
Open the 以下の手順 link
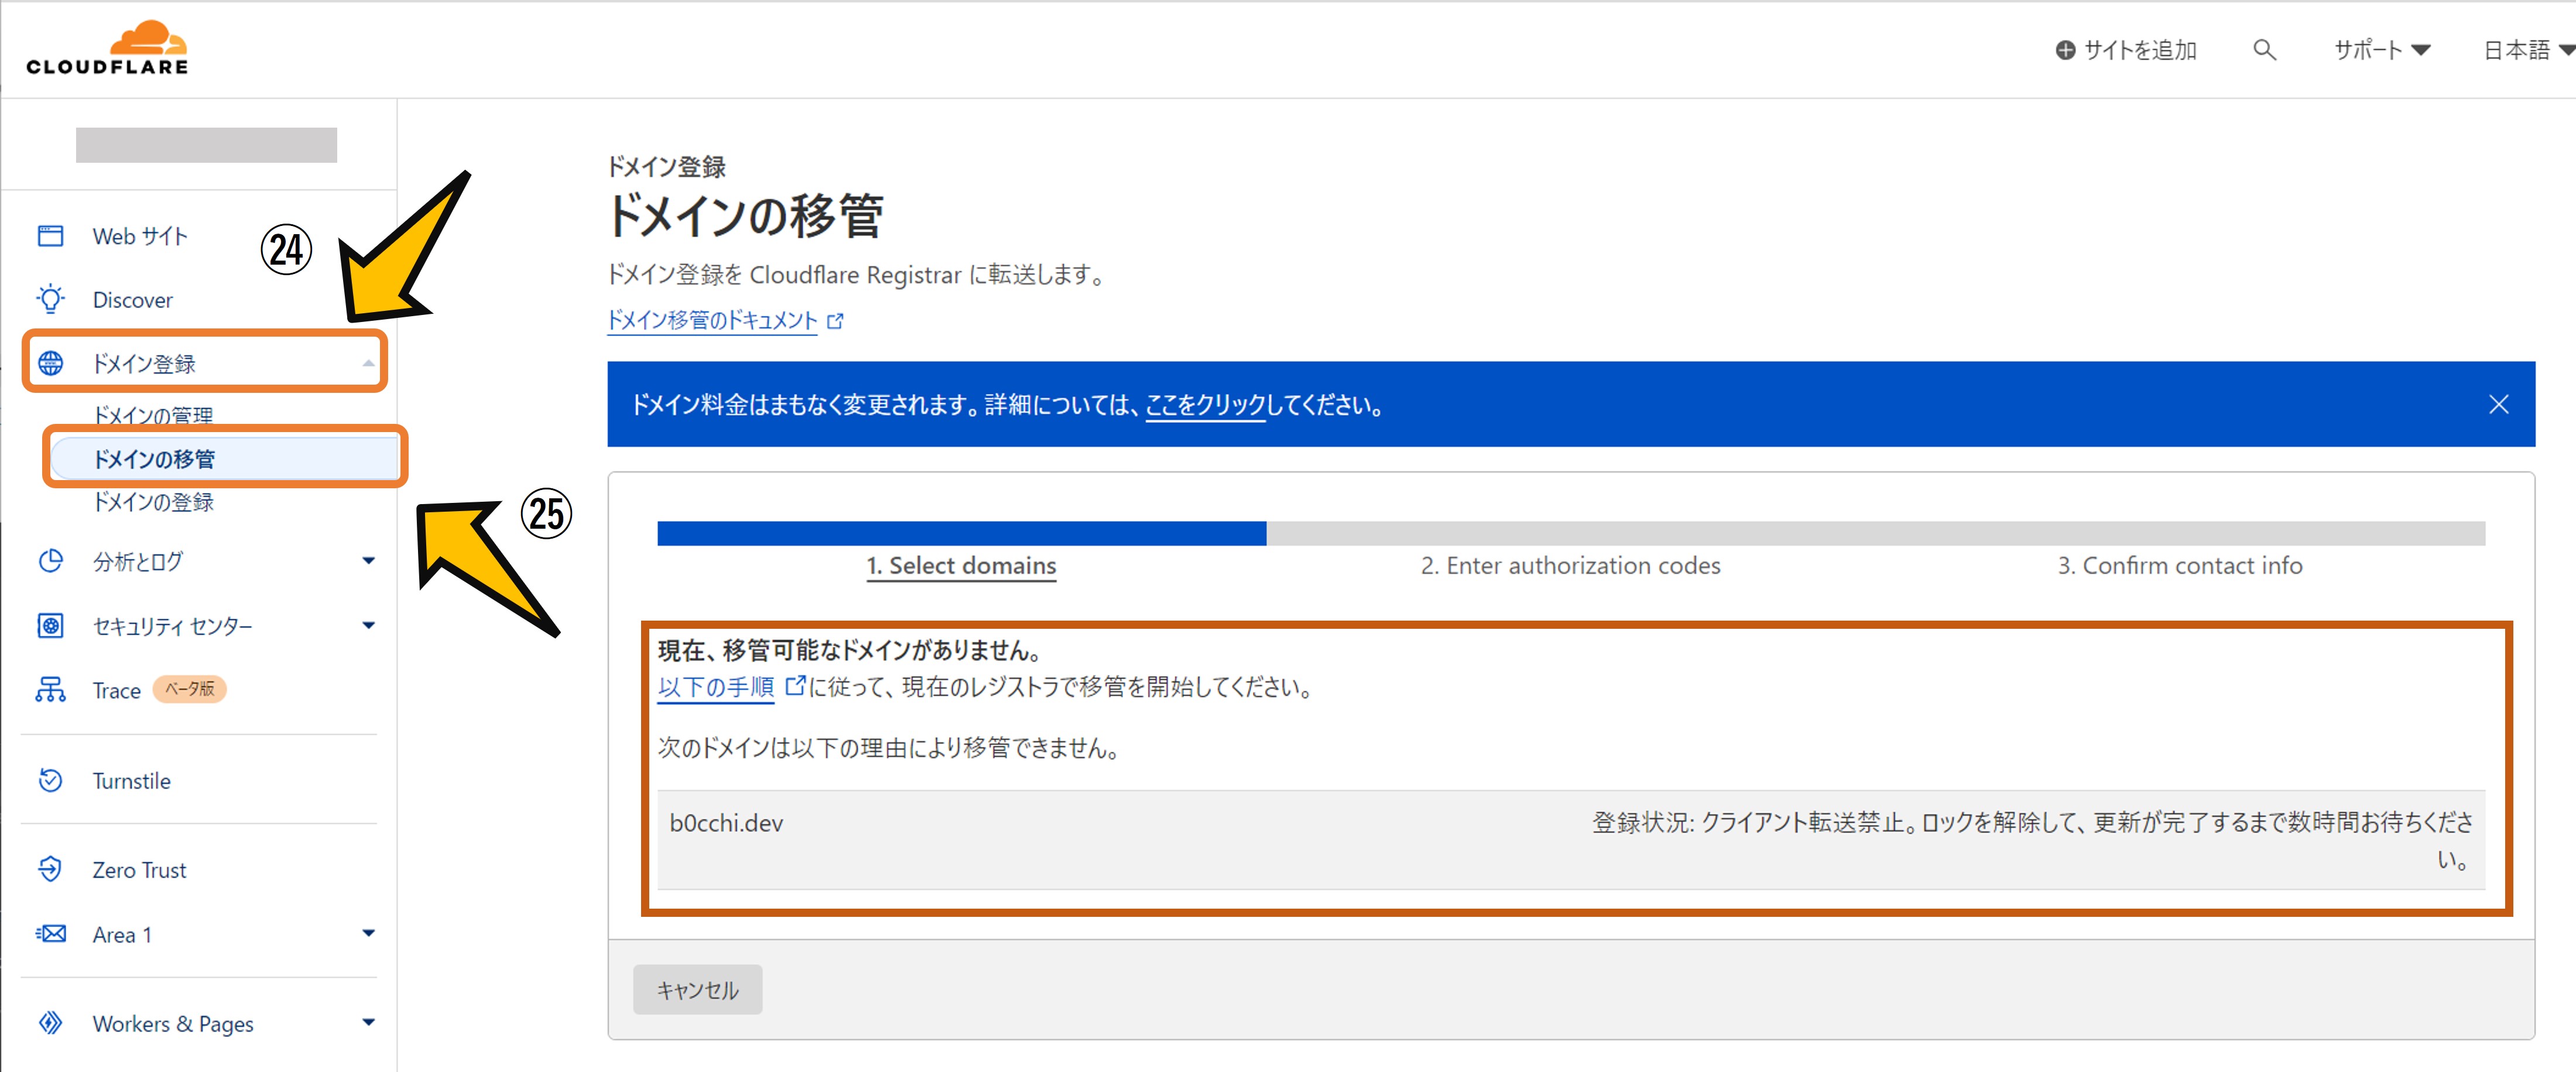pyautogui.click(x=715, y=687)
